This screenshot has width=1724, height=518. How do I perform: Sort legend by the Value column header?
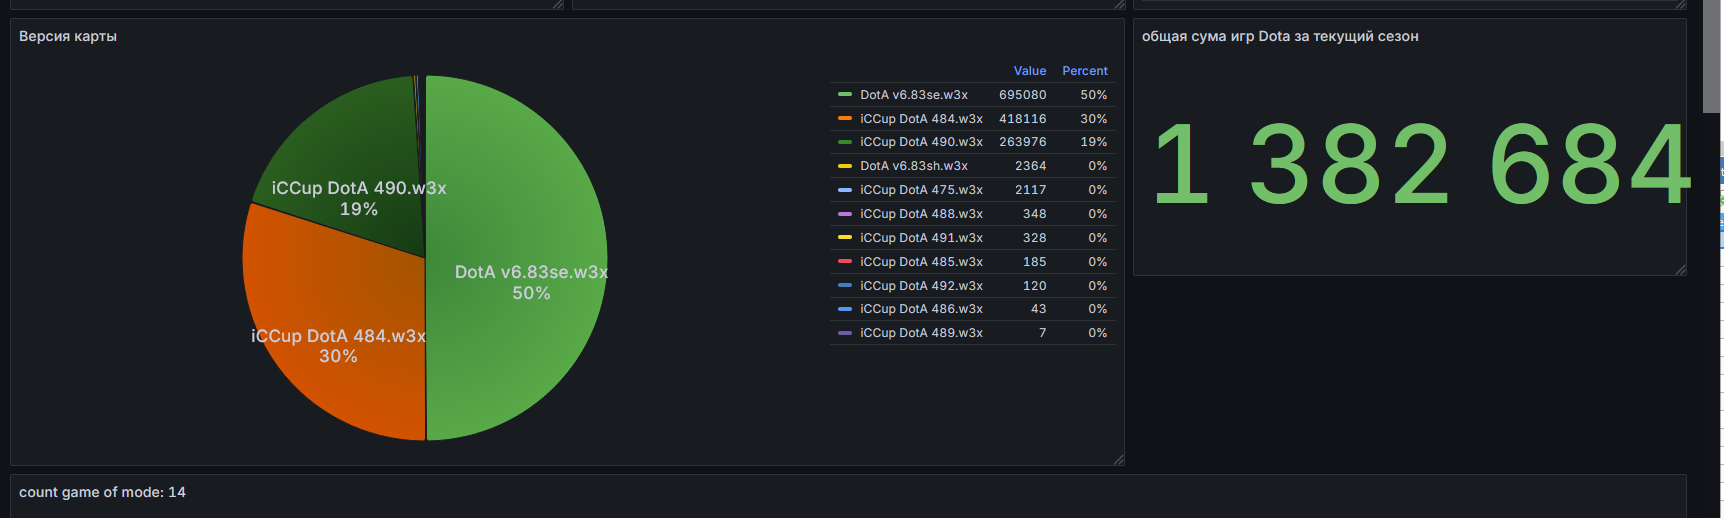(1029, 71)
